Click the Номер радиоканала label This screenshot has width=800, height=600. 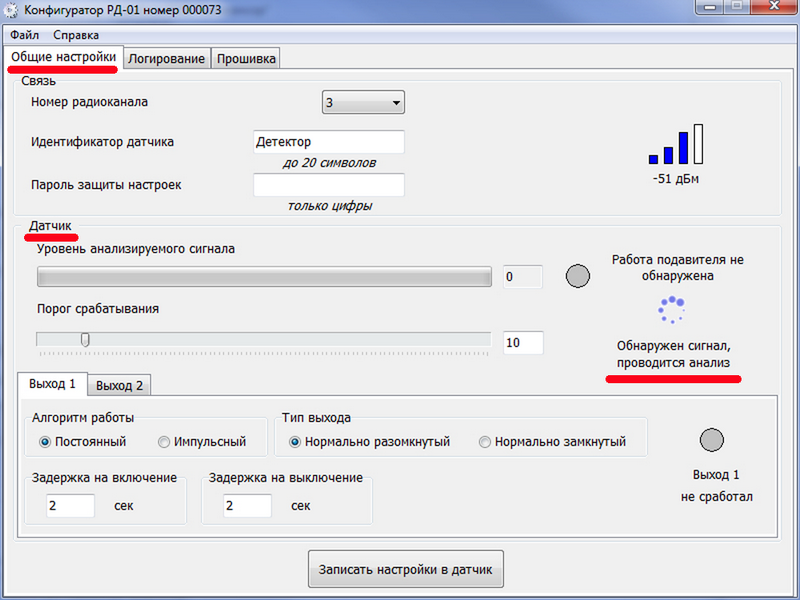pyautogui.click(x=89, y=102)
